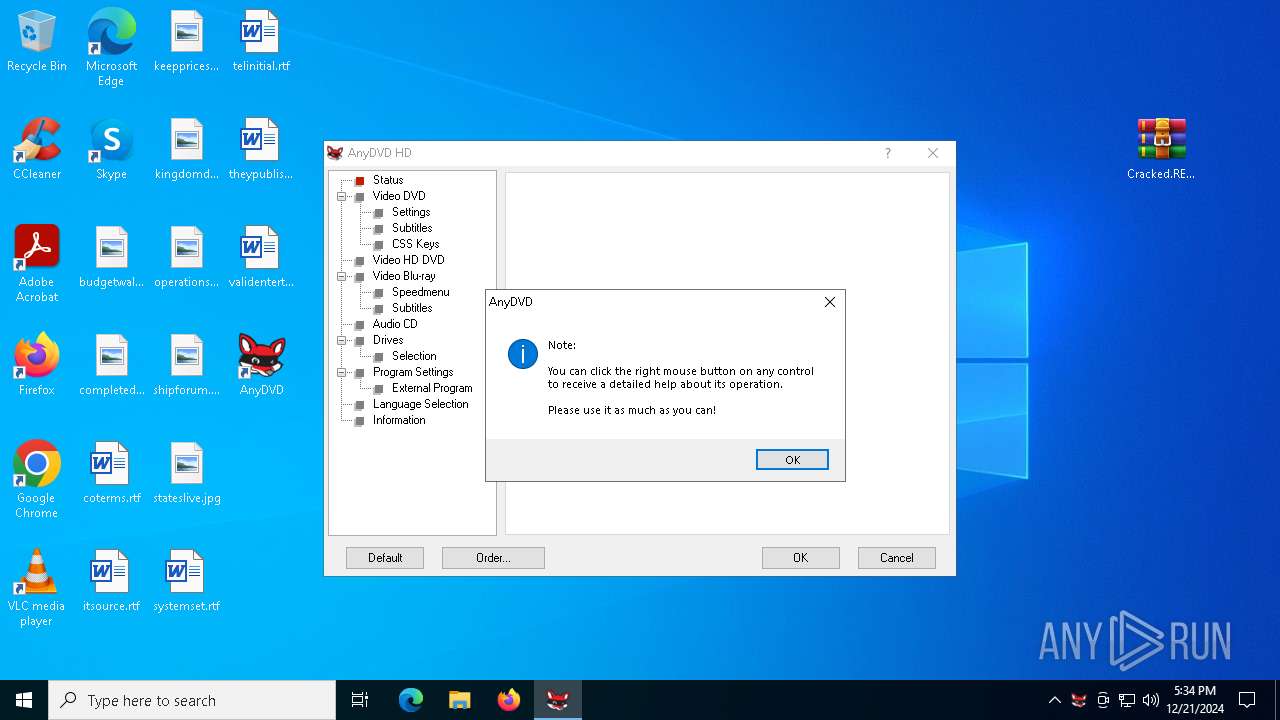Click OK in AnyDVD HD window
Viewport: 1280px width, 720px height.
800,558
